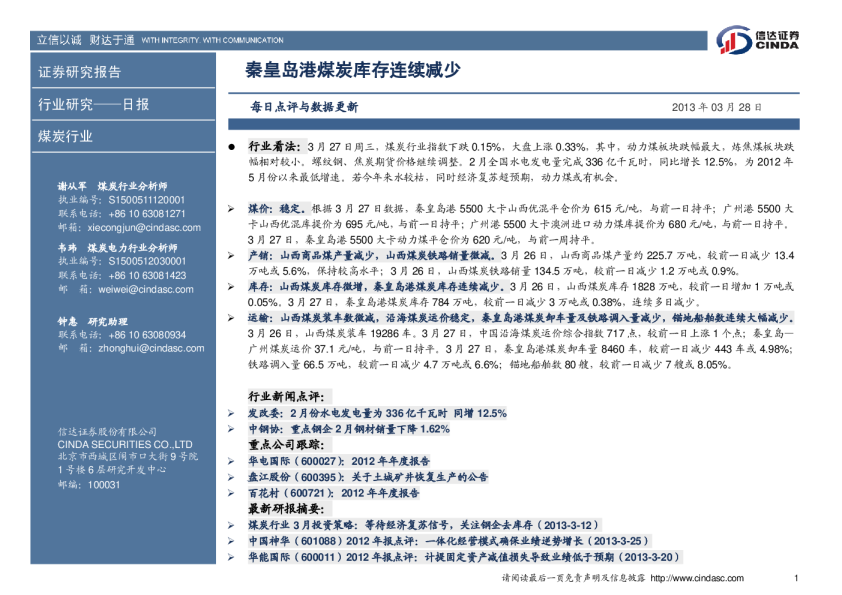Select the 煤炭行业 sidebar header
The width and height of the screenshot is (842, 595).
pyautogui.click(x=65, y=136)
